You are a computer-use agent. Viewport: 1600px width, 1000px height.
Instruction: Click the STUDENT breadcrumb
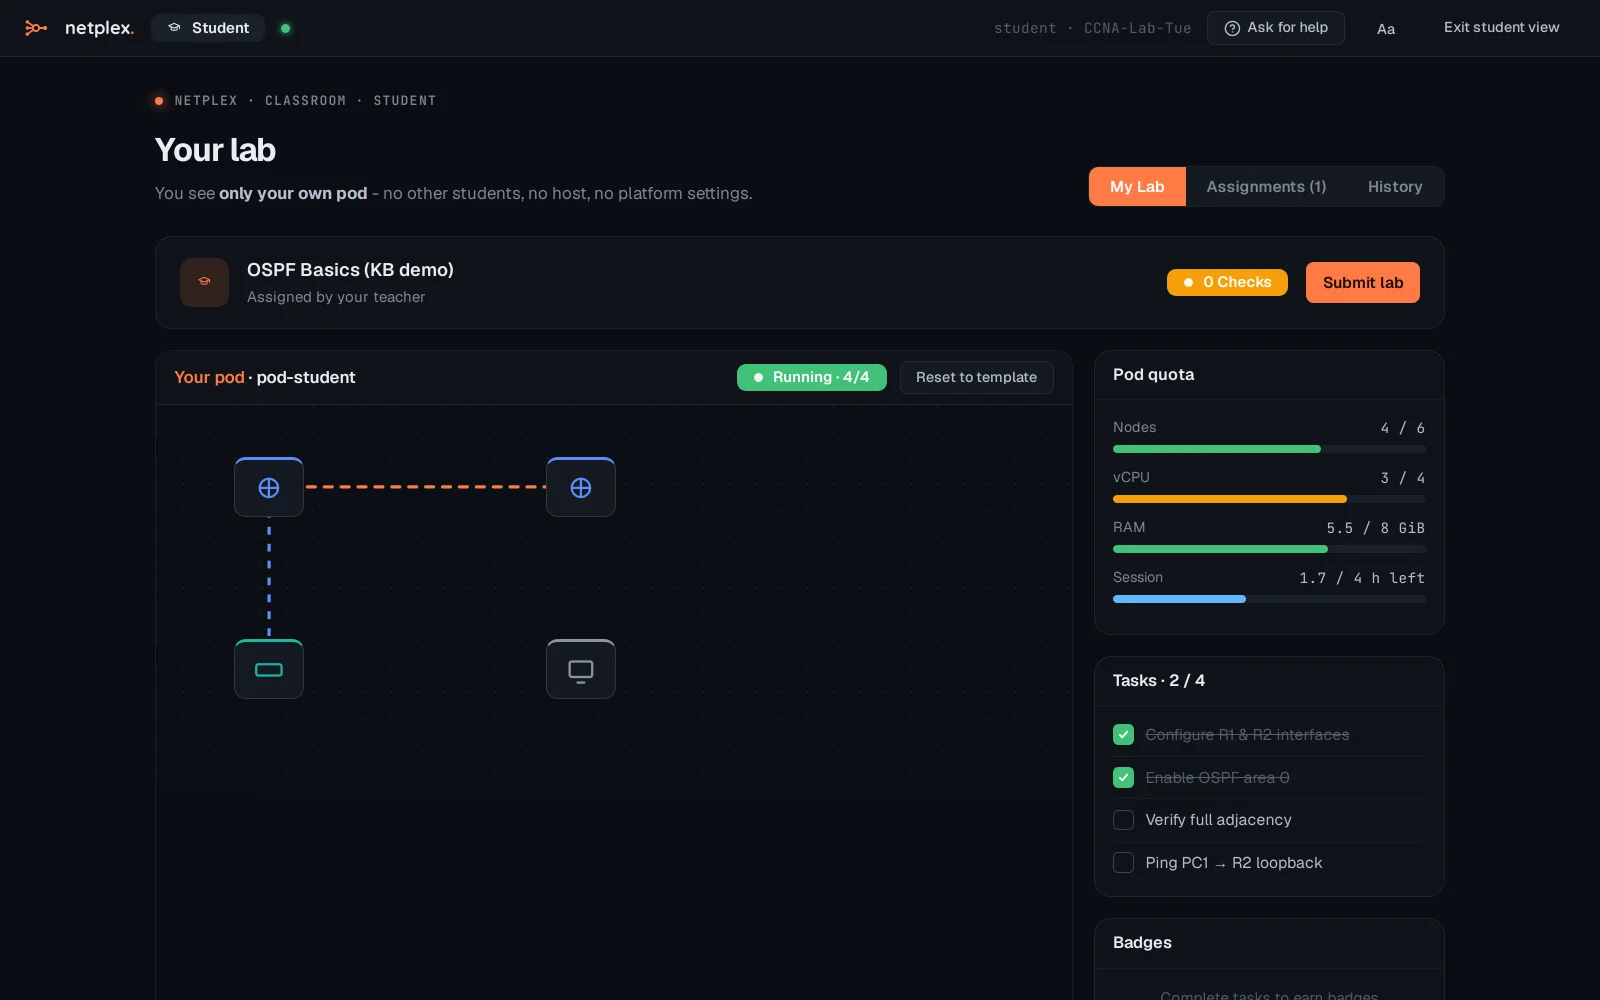coord(405,101)
